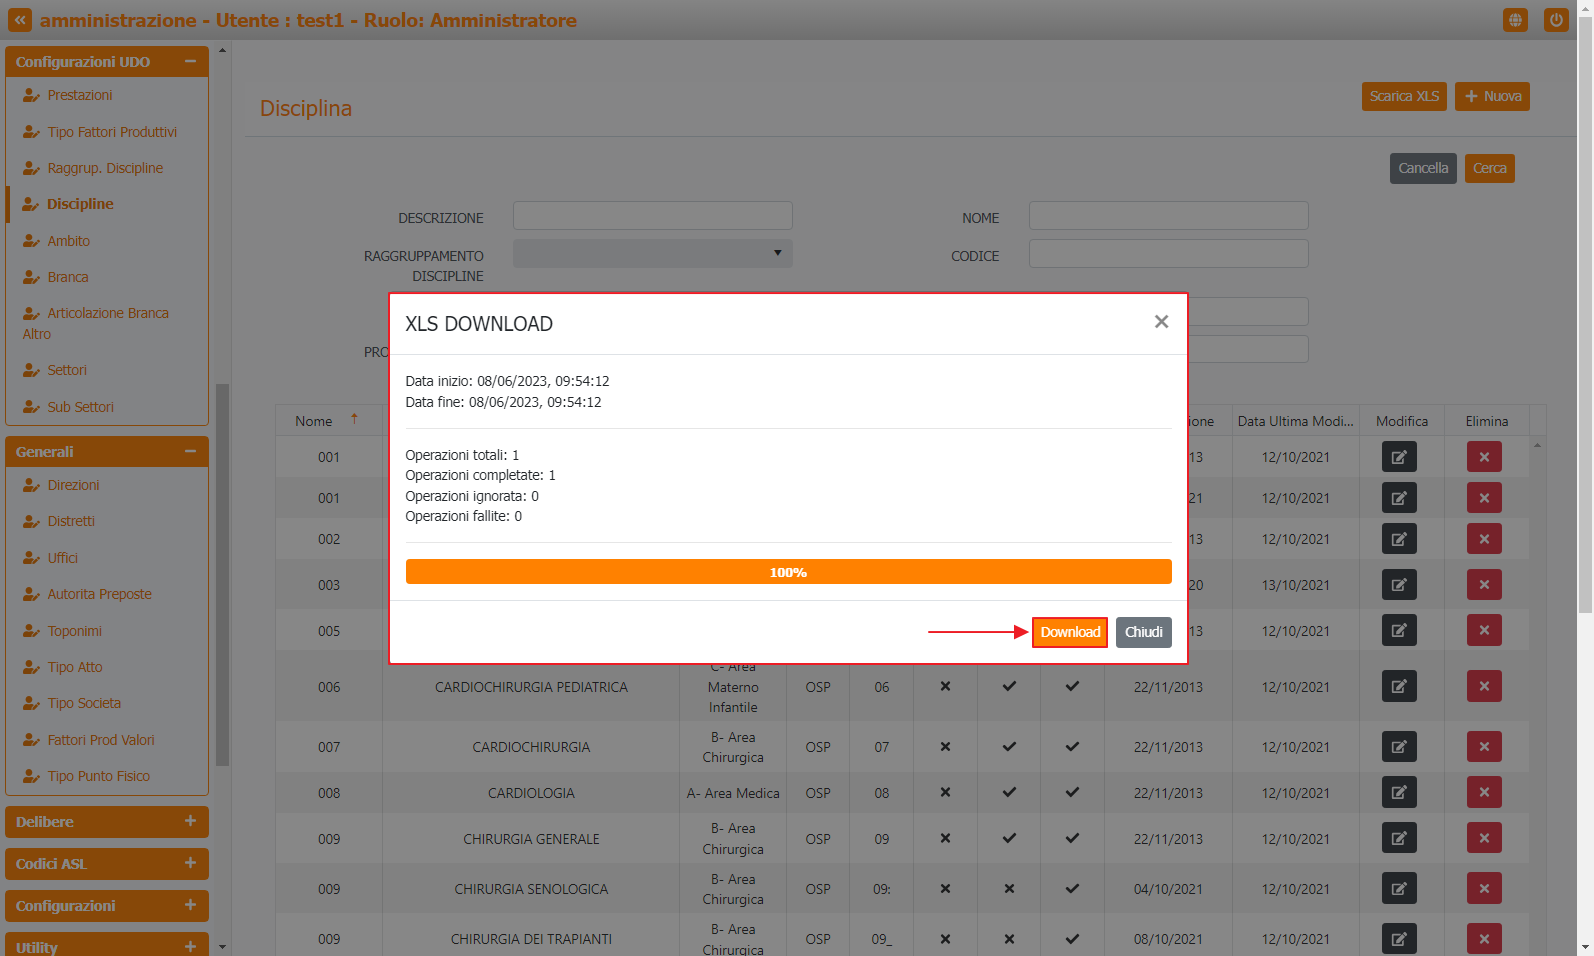1594x956 pixels.
Task: Click the sort arrow next to Nome
Action: click(354, 420)
